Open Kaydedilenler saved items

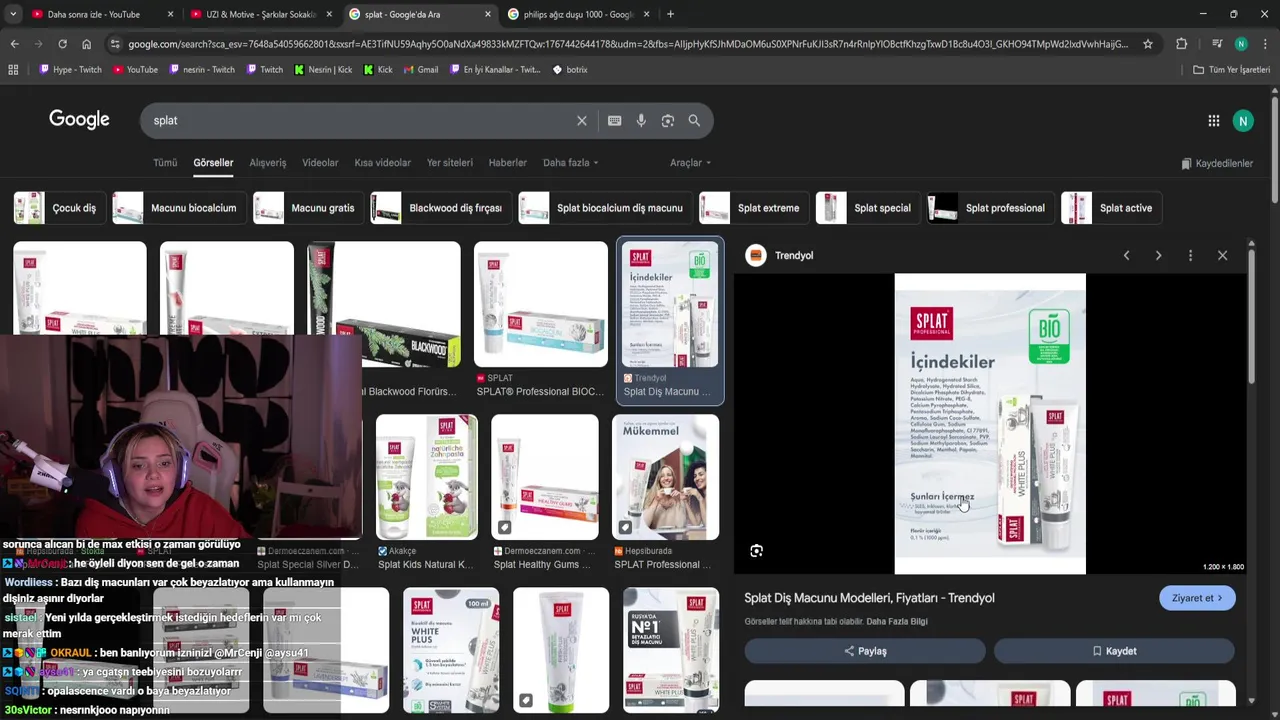(x=1217, y=163)
